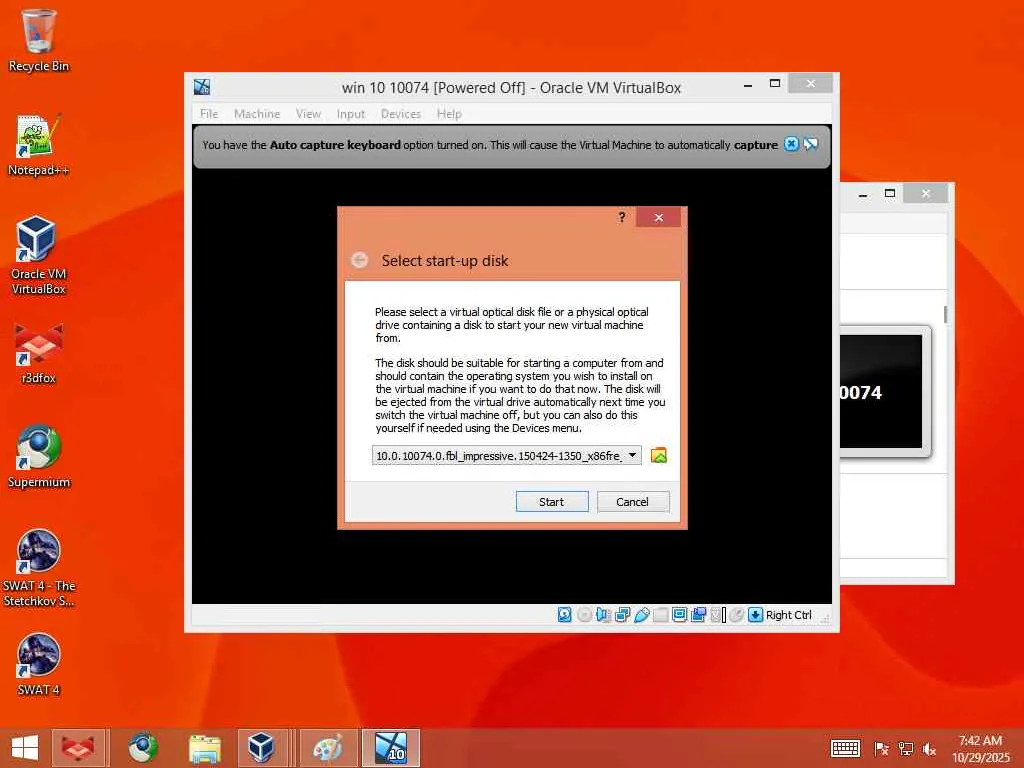Click the Cancel button
1024x768 pixels.
point(633,502)
